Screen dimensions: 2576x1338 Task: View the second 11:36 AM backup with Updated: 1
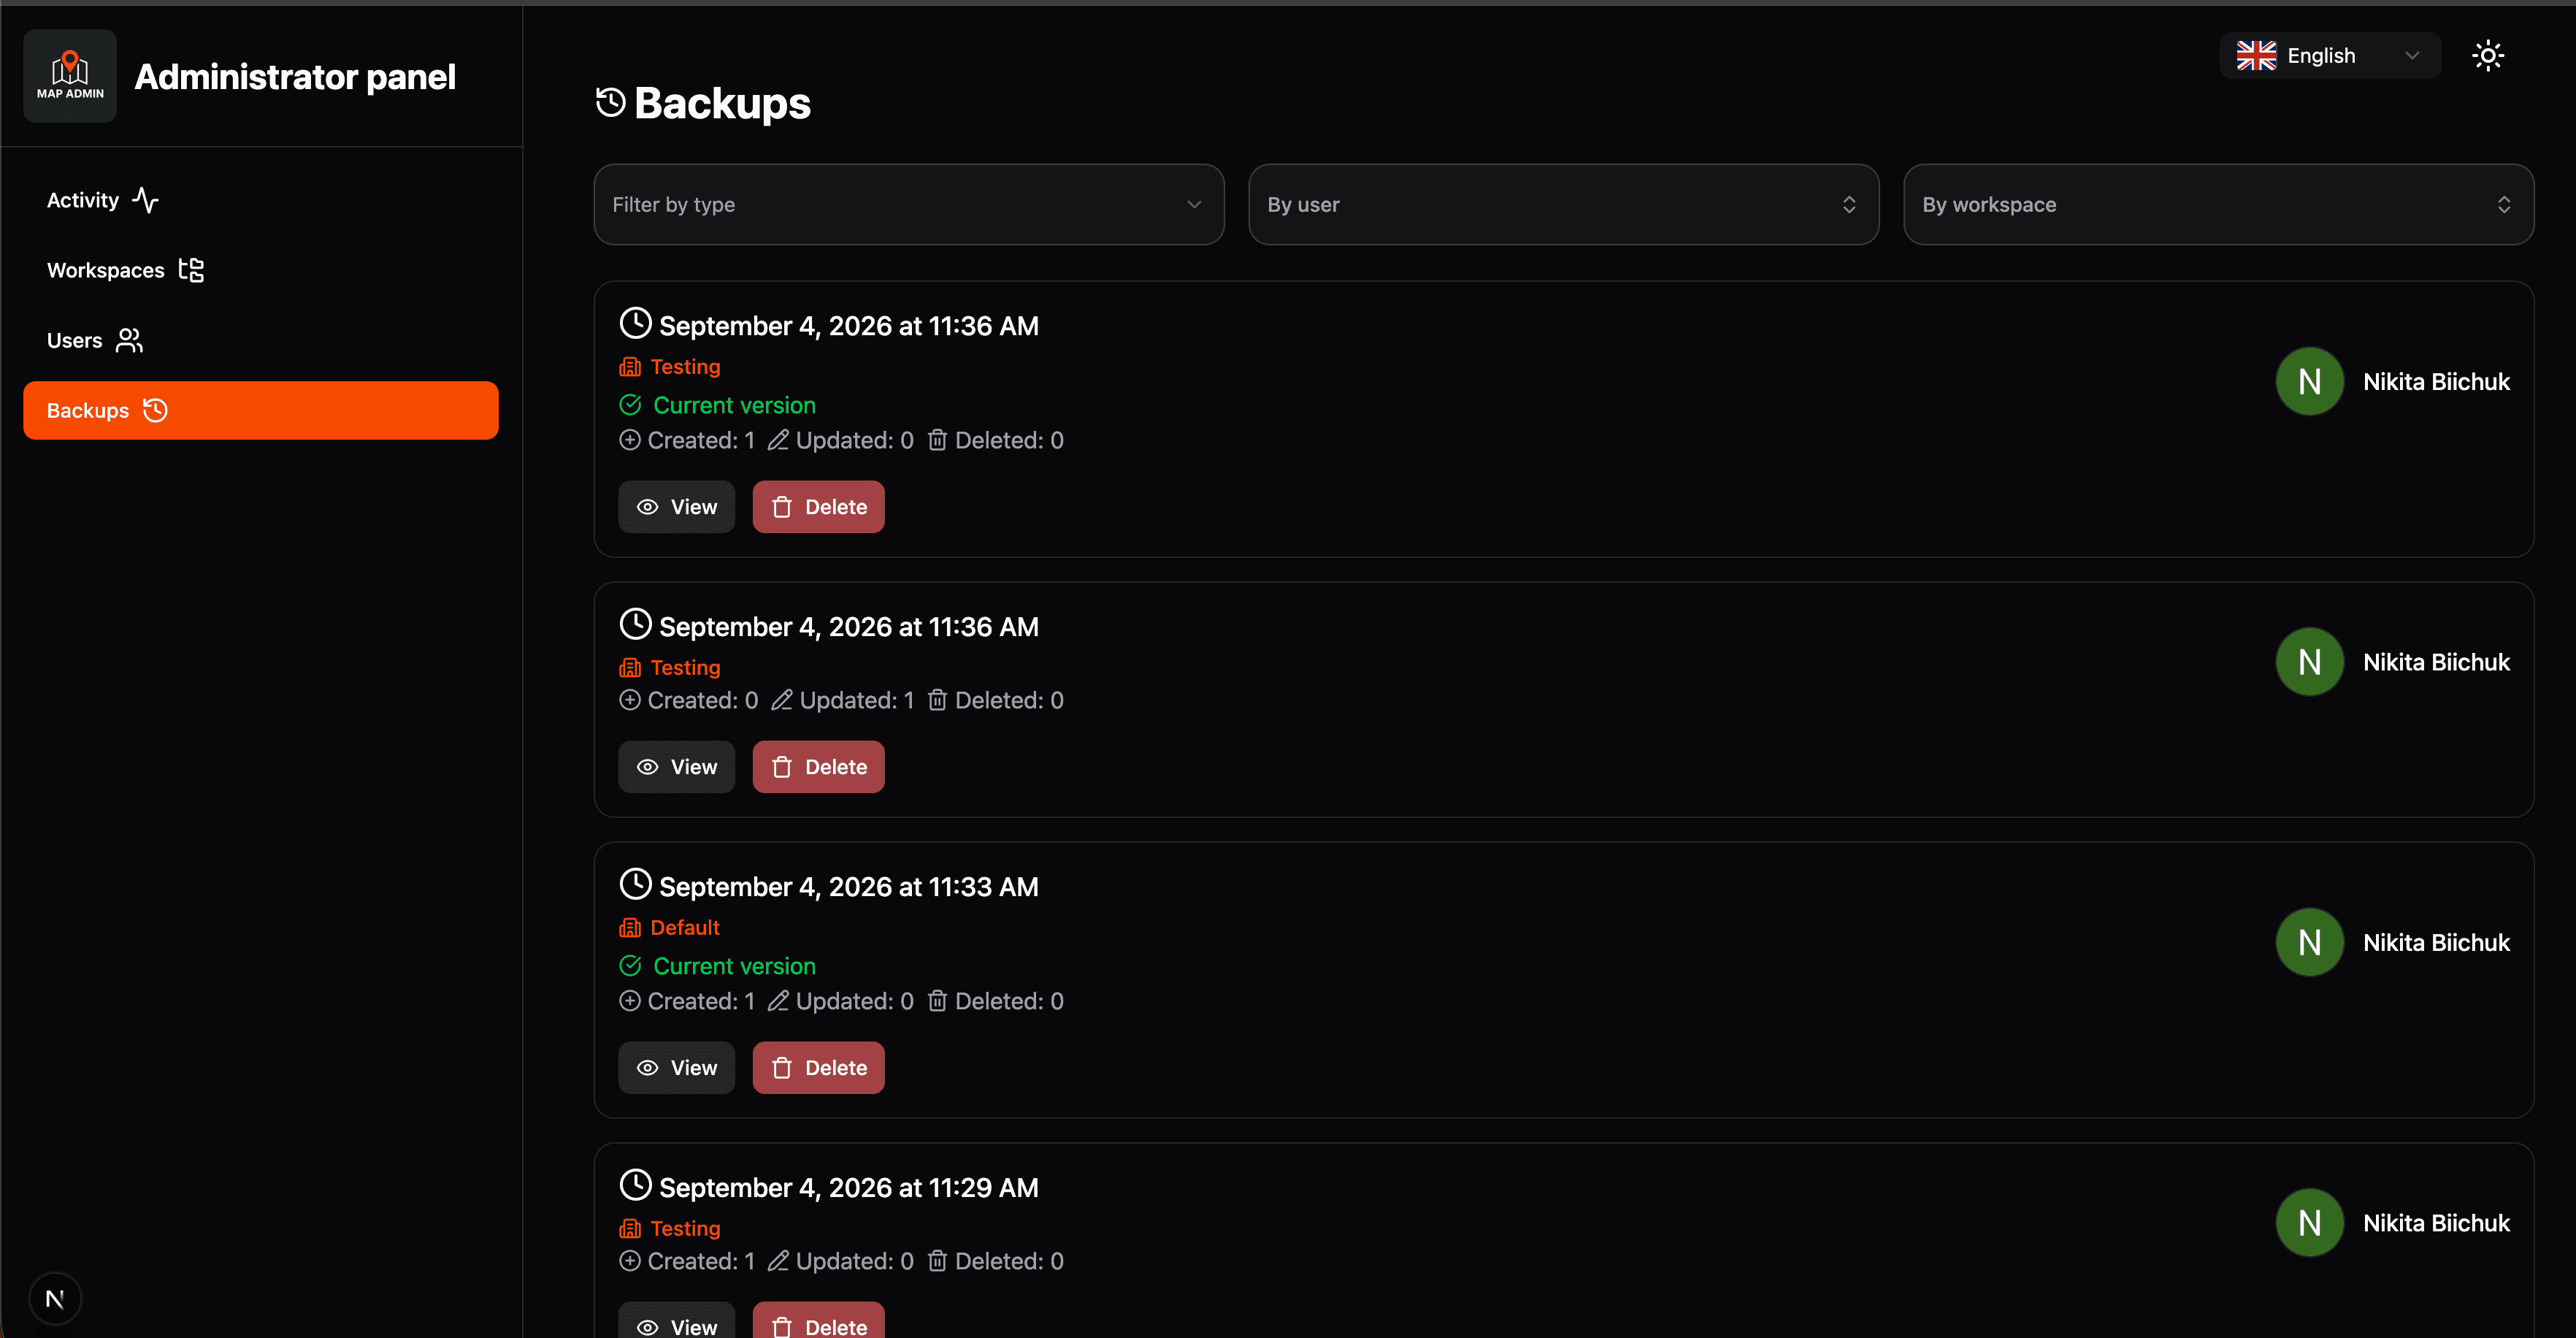pos(677,767)
